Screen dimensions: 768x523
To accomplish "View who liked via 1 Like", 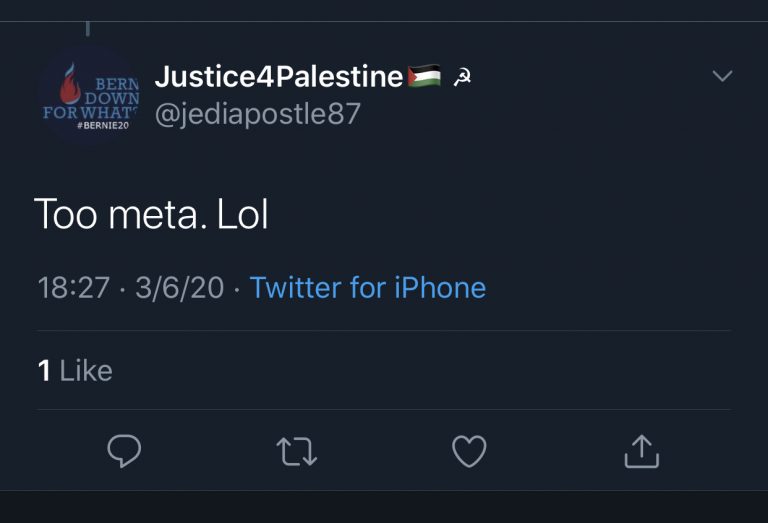I will [x=75, y=371].
